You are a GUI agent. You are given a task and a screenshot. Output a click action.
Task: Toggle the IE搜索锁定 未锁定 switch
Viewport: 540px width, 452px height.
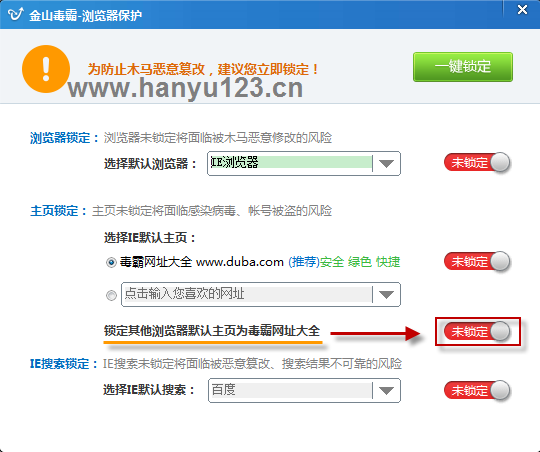coord(477,390)
